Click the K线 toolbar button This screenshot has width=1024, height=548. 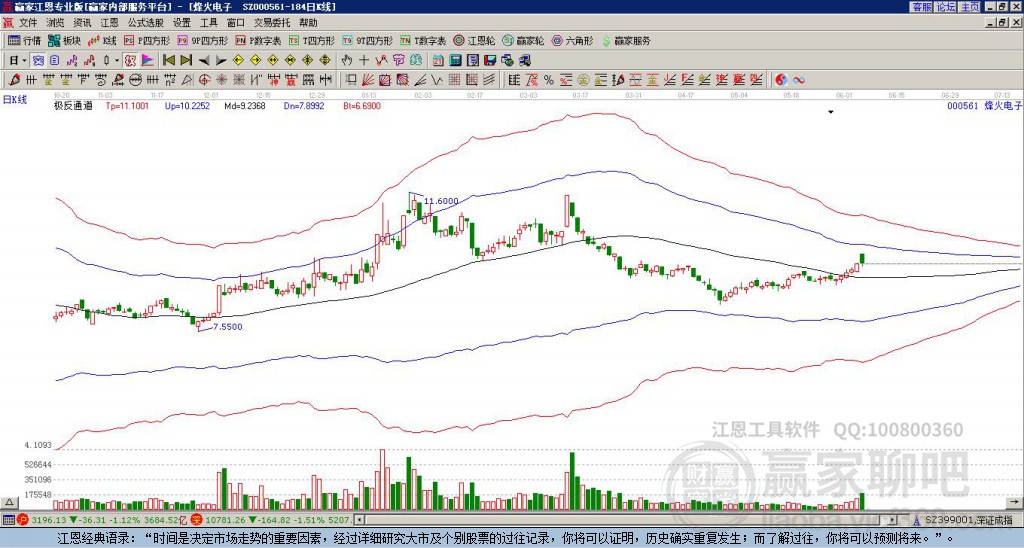[101, 40]
